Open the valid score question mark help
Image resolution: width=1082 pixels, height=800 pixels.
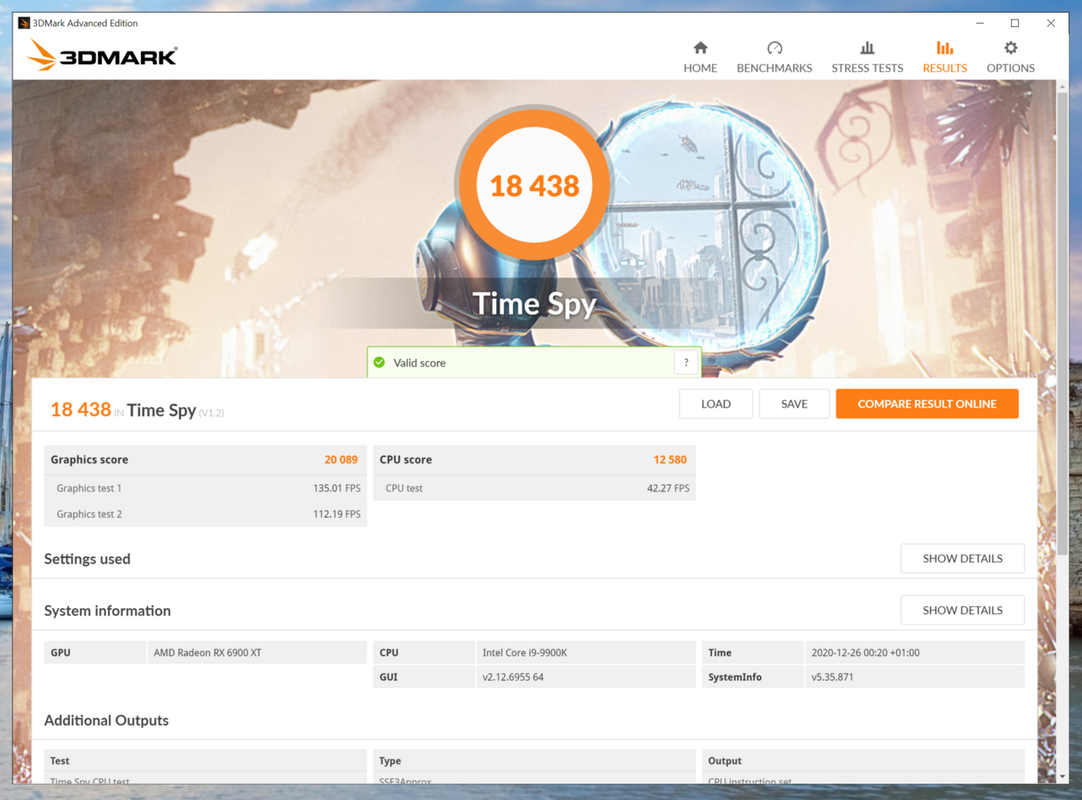pyautogui.click(x=686, y=362)
